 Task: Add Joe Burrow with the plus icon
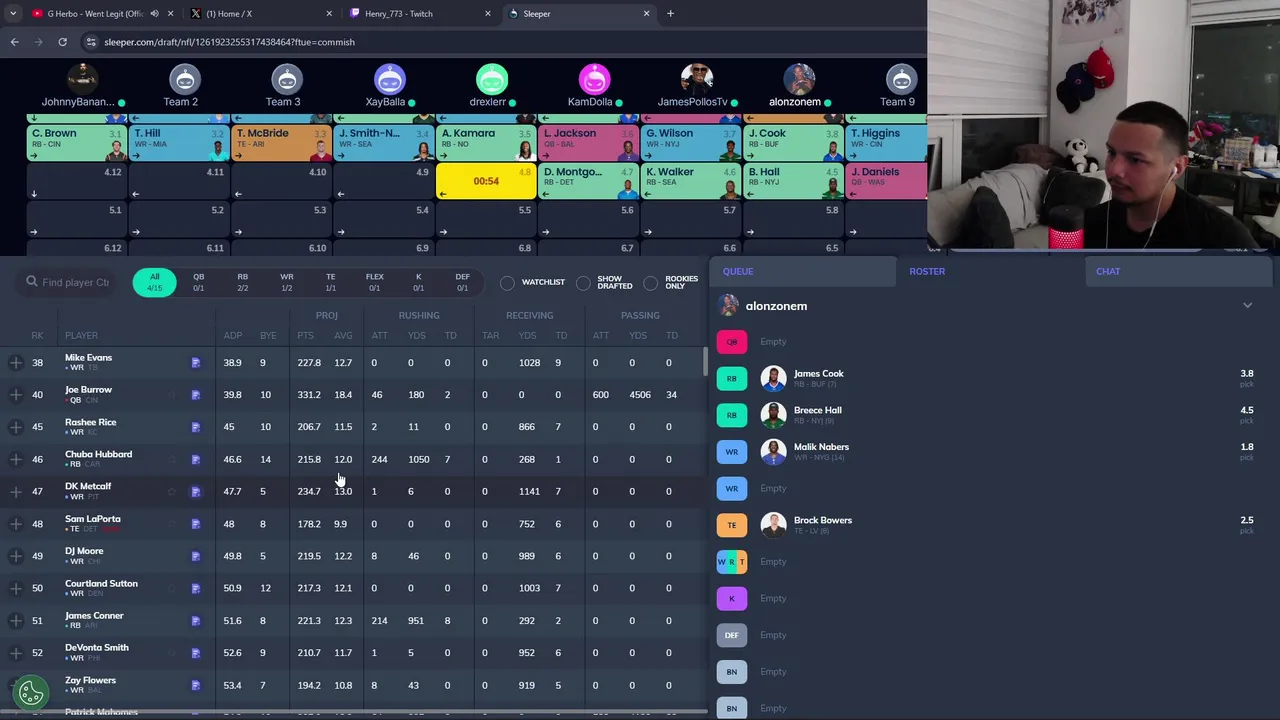point(16,395)
